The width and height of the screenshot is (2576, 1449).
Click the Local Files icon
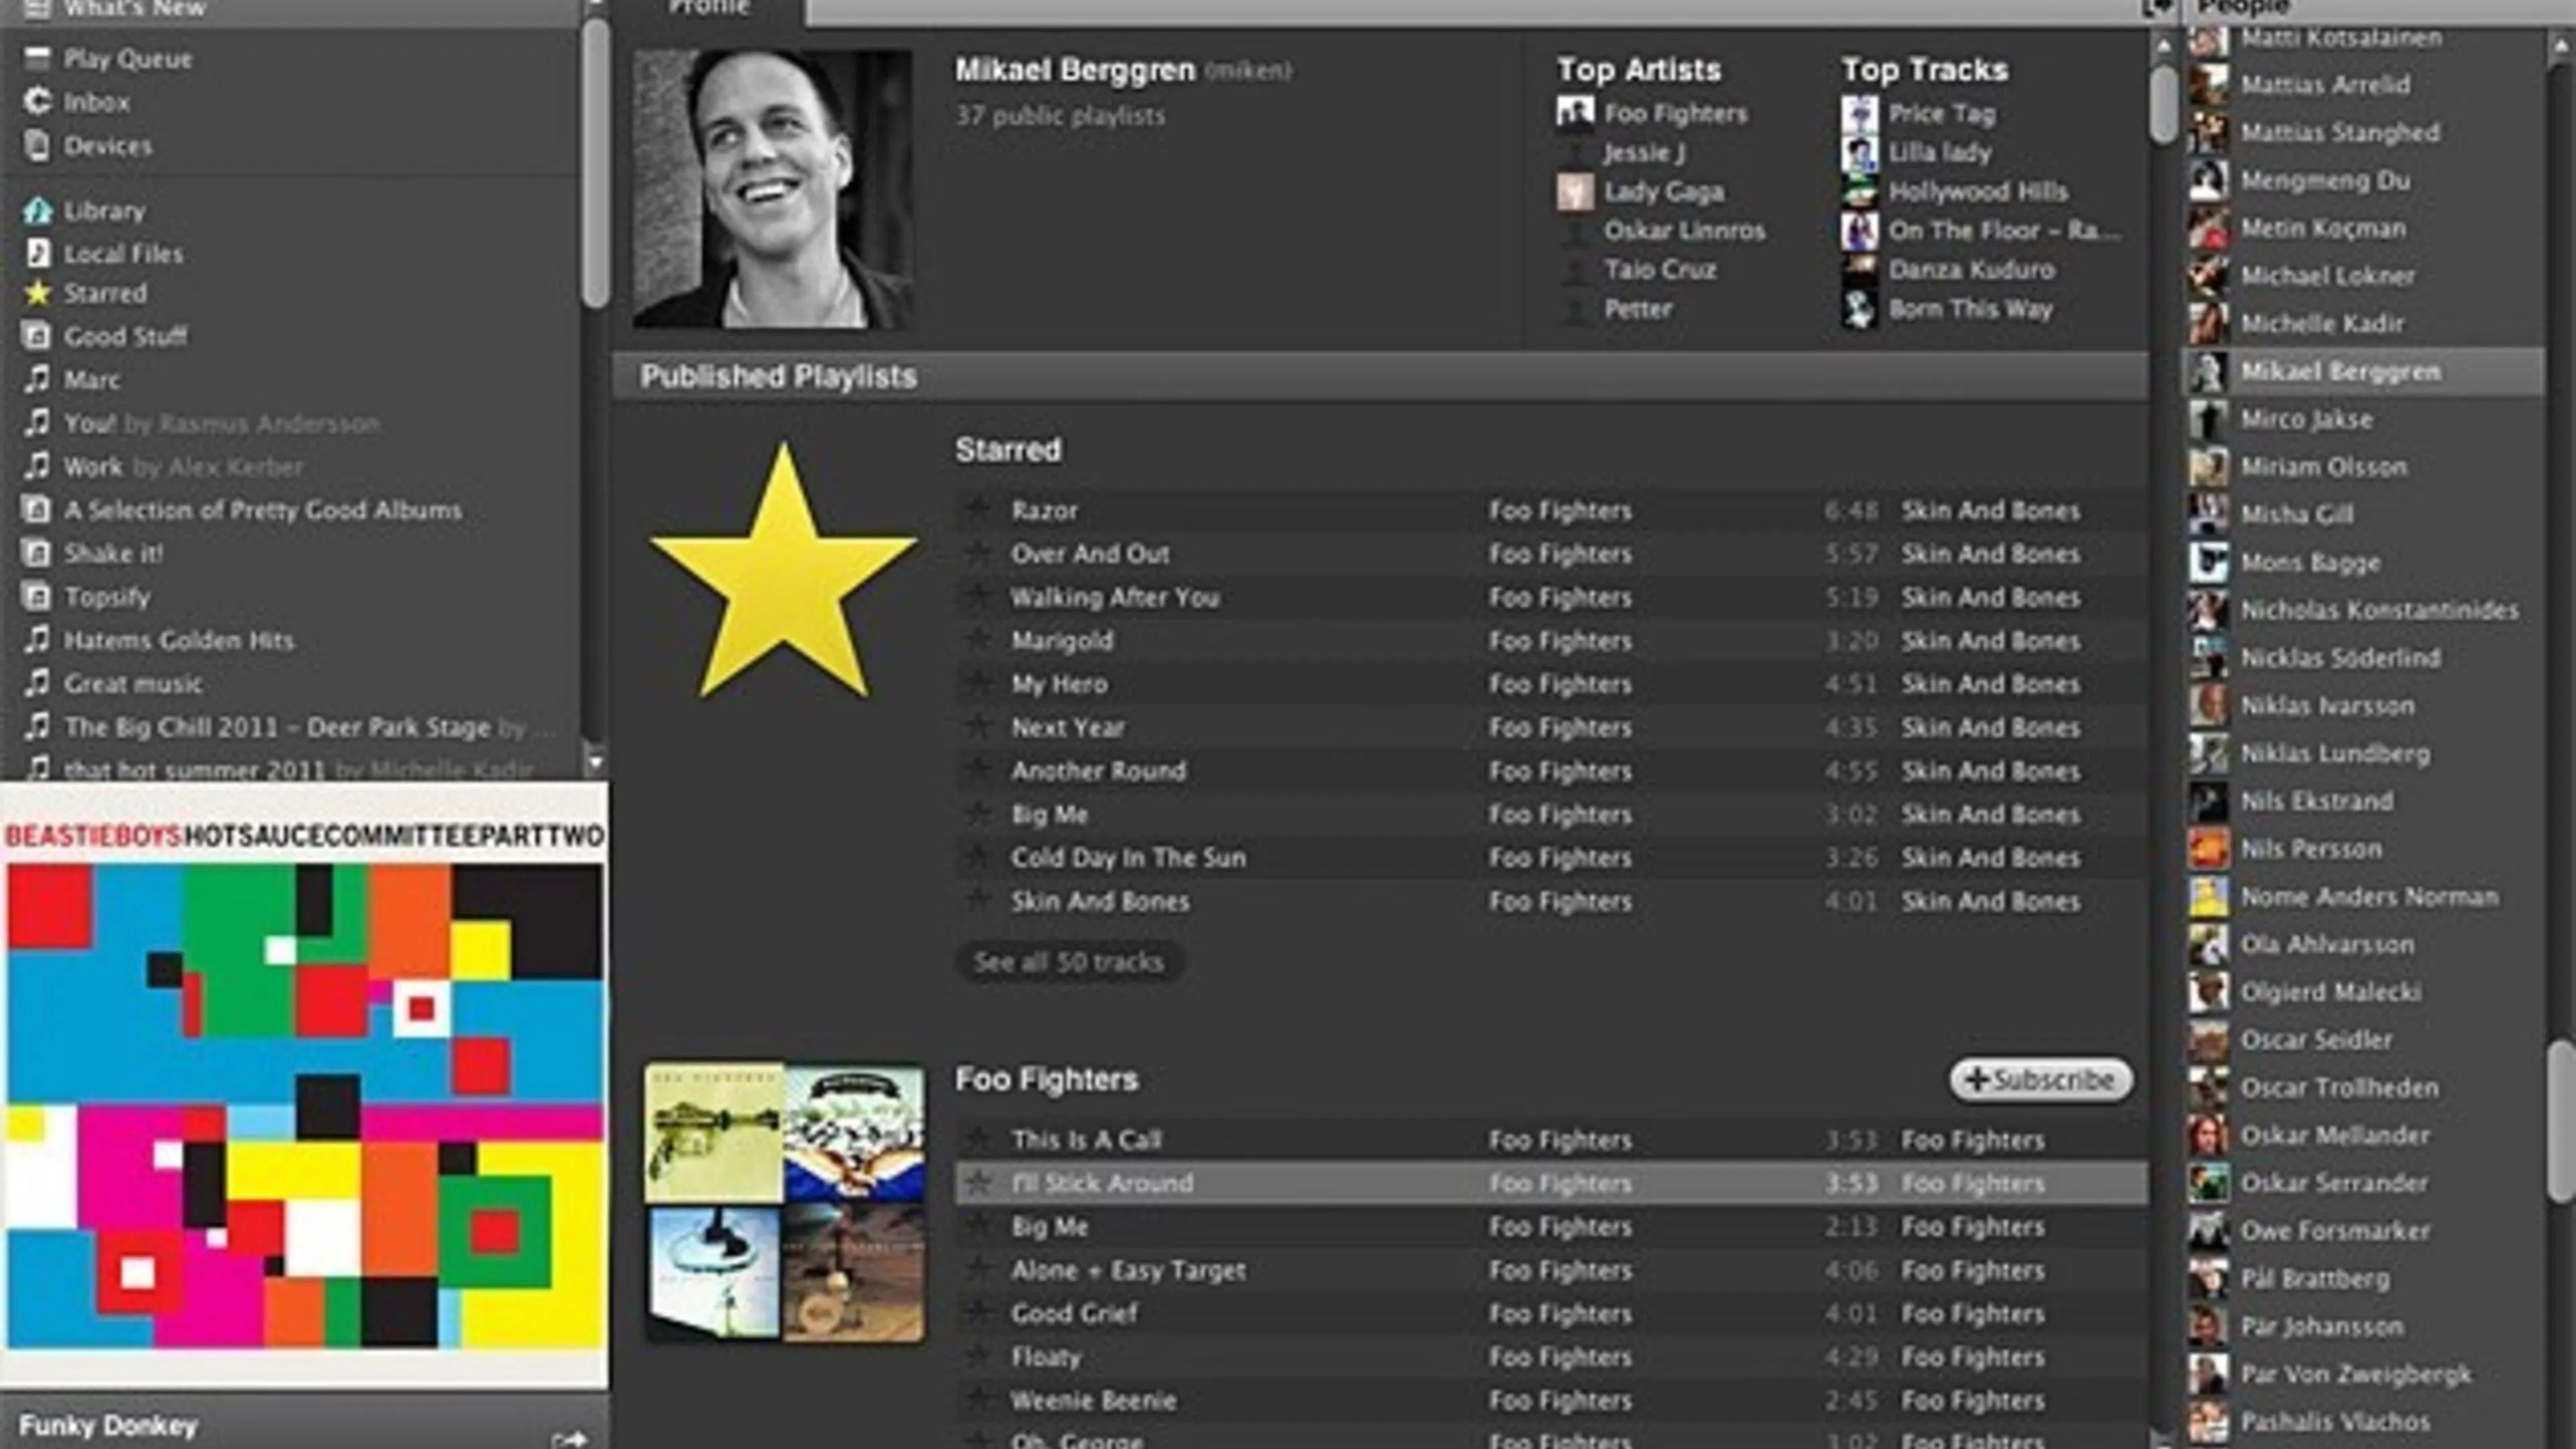coord(37,253)
